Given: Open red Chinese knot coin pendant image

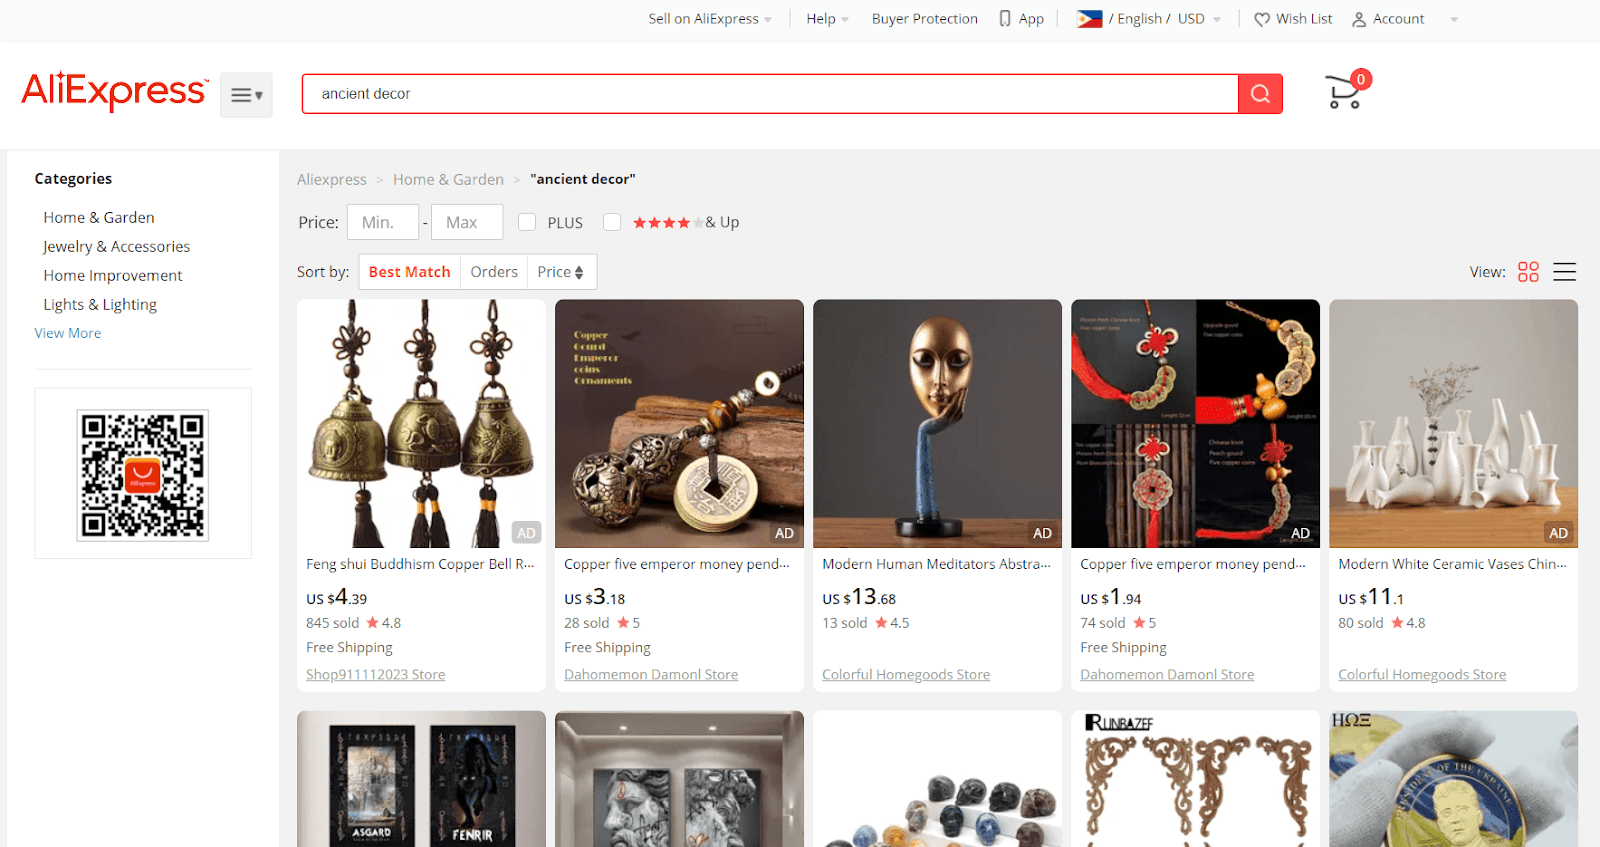Looking at the screenshot, I should click(x=1195, y=424).
